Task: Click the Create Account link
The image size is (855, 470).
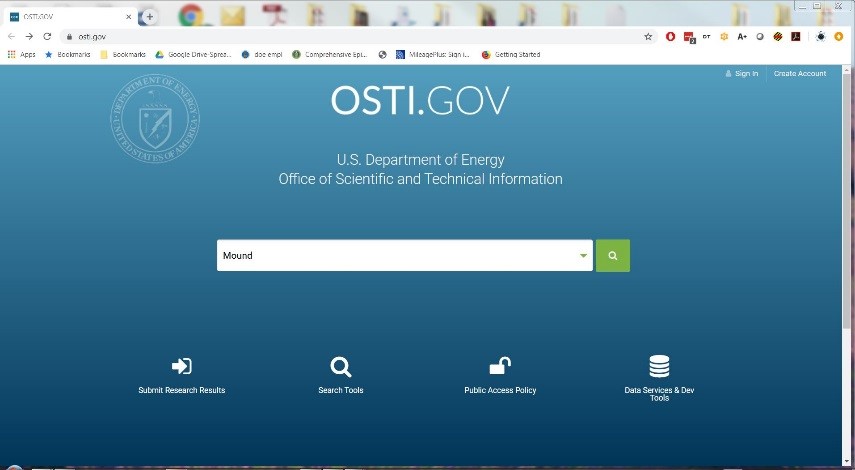Action: (x=800, y=74)
